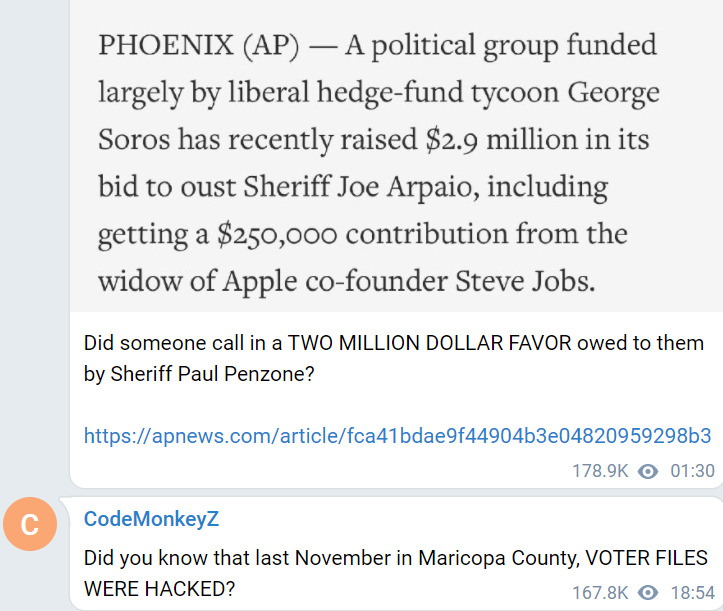Click the $250,000 contribution line in image
The height and width of the screenshot is (611, 723).
click(362, 234)
